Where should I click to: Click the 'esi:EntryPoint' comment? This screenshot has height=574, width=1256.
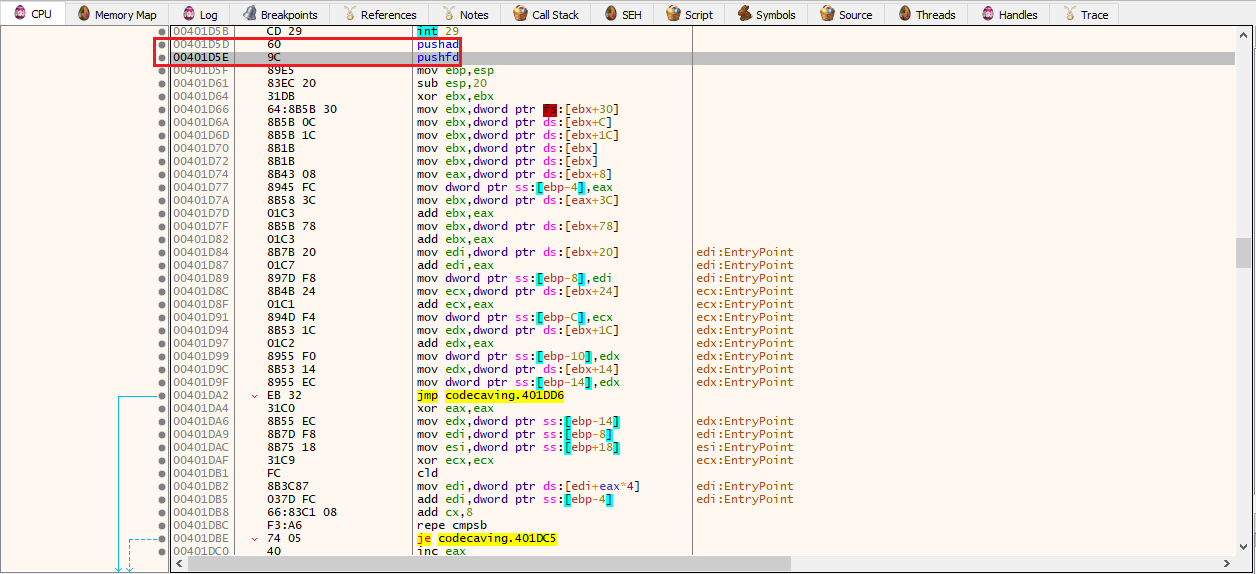coord(745,448)
